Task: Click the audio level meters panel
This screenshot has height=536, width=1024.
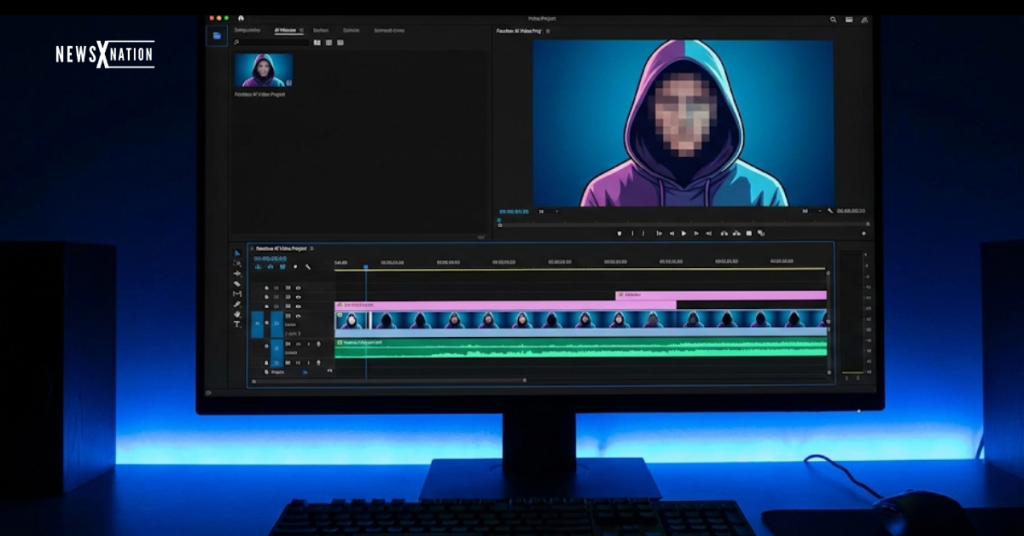Action: click(x=855, y=315)
